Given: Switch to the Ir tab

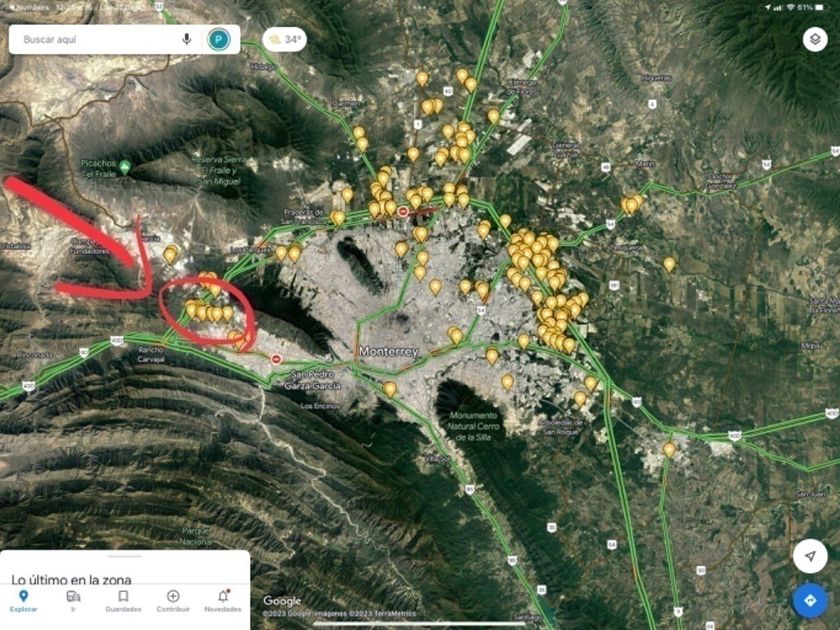Looking at the screenshot, I should tap(73, 601).
